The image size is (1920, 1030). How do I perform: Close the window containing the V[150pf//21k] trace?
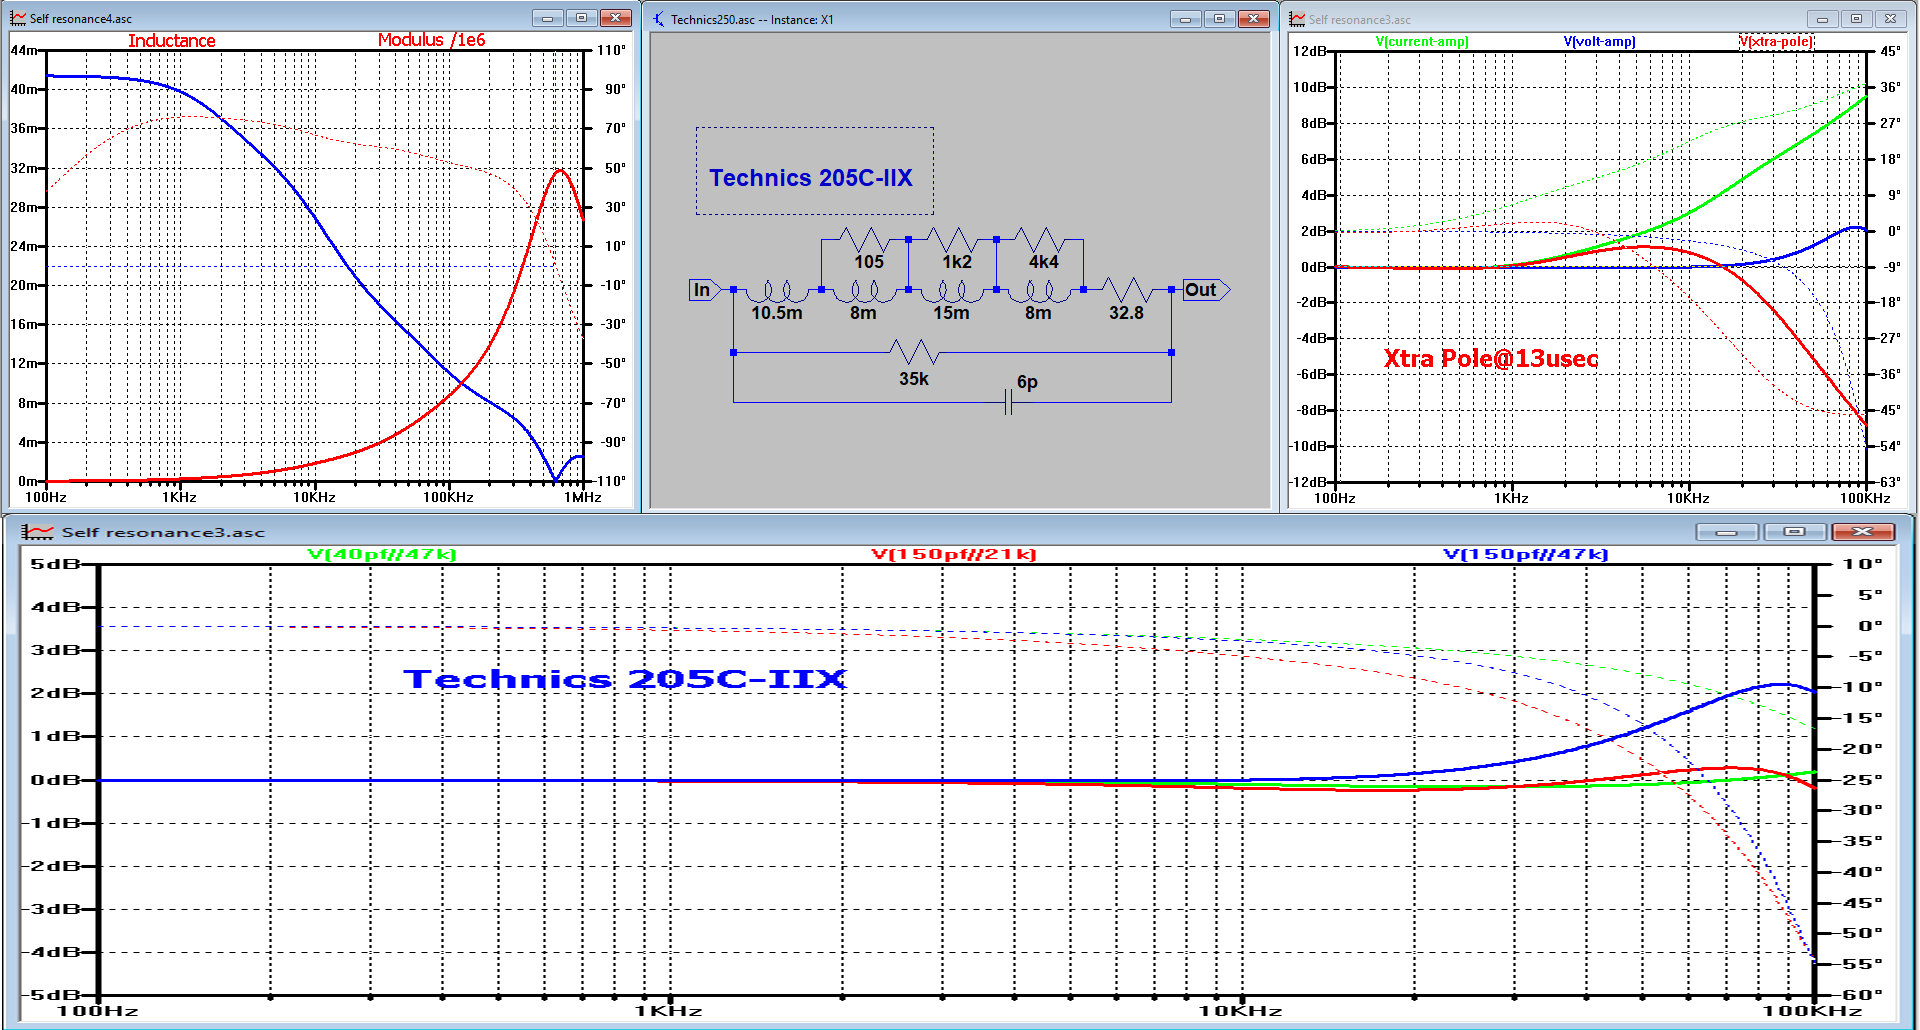pyautogui.click(x=1862, y=532)
